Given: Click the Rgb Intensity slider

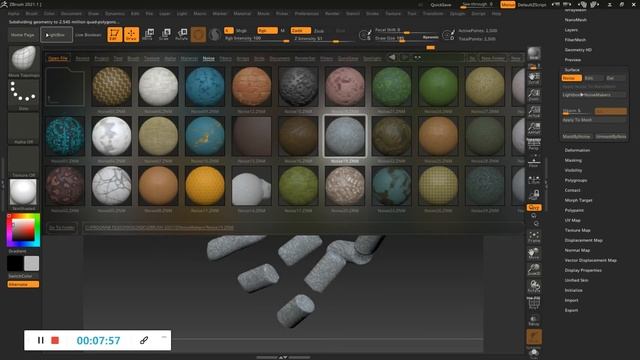Looking at the screenshot, I should [x=257, y=38].
